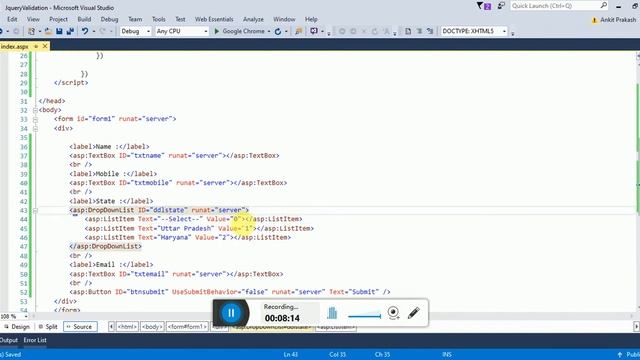Click the document icon left of DOCTYPE

(408, 31)
